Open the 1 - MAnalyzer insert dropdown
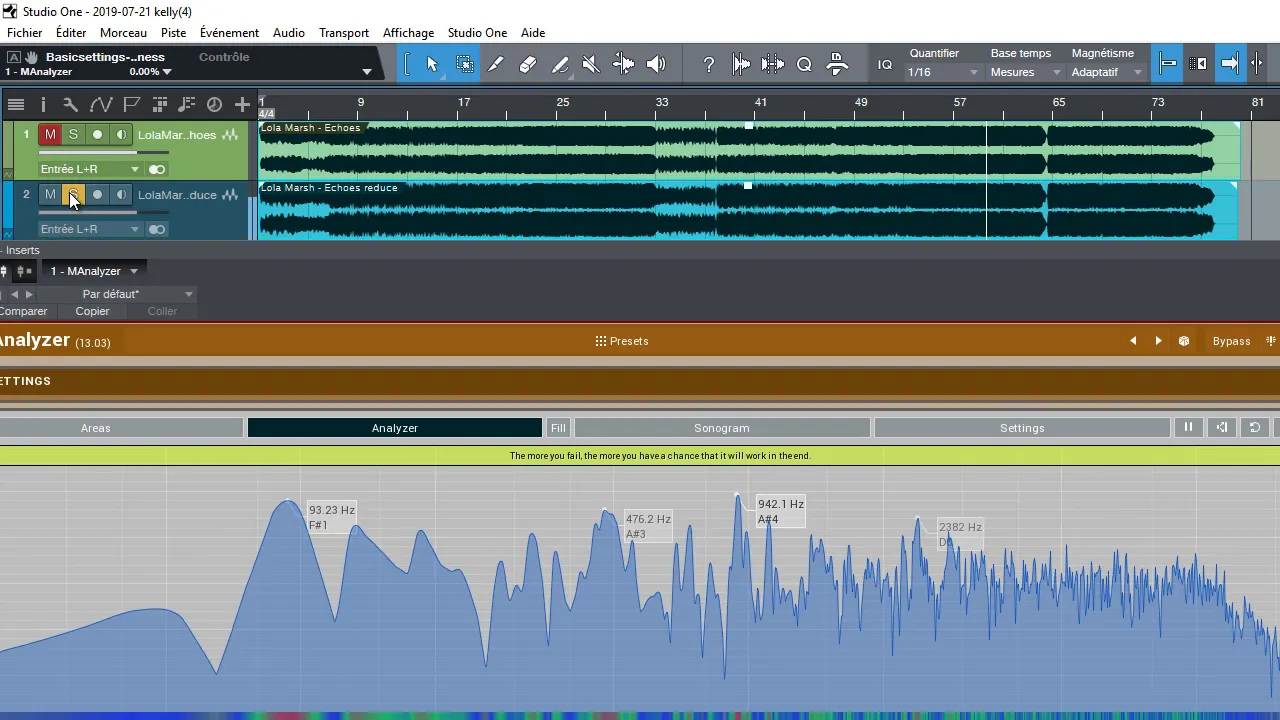1280x720 pixels. [94, 271]
